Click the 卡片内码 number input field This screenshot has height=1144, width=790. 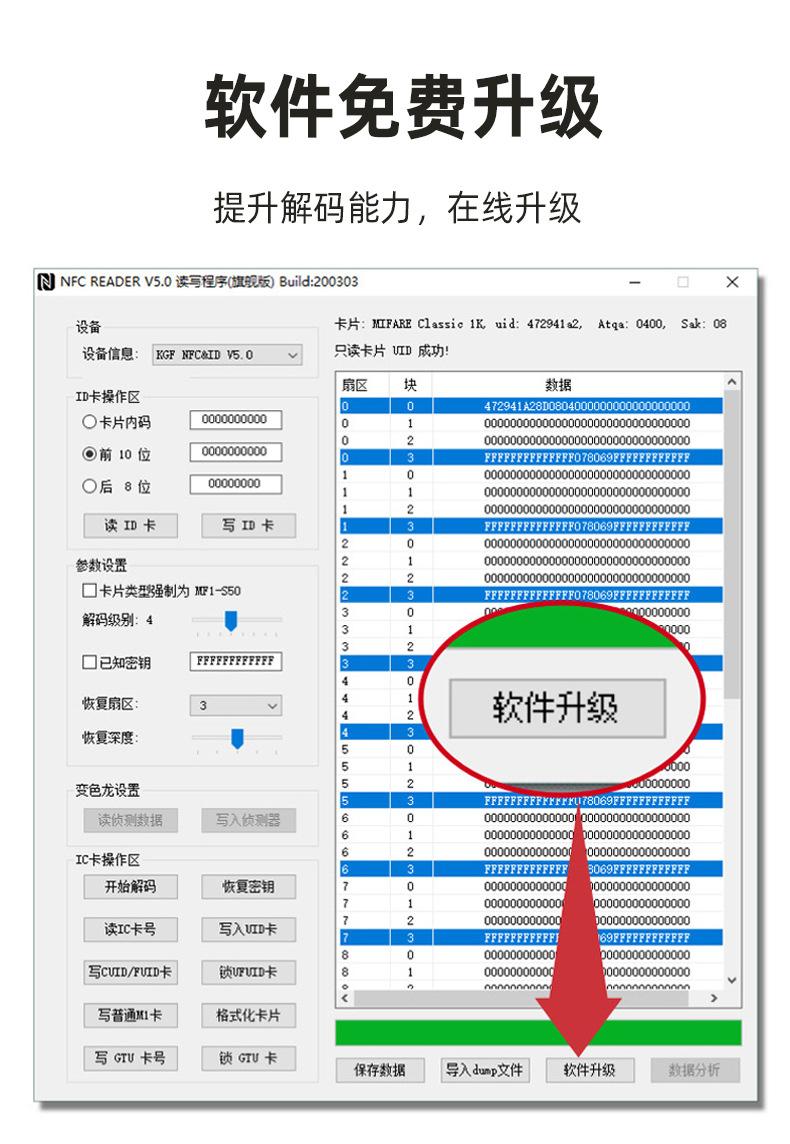236,420
